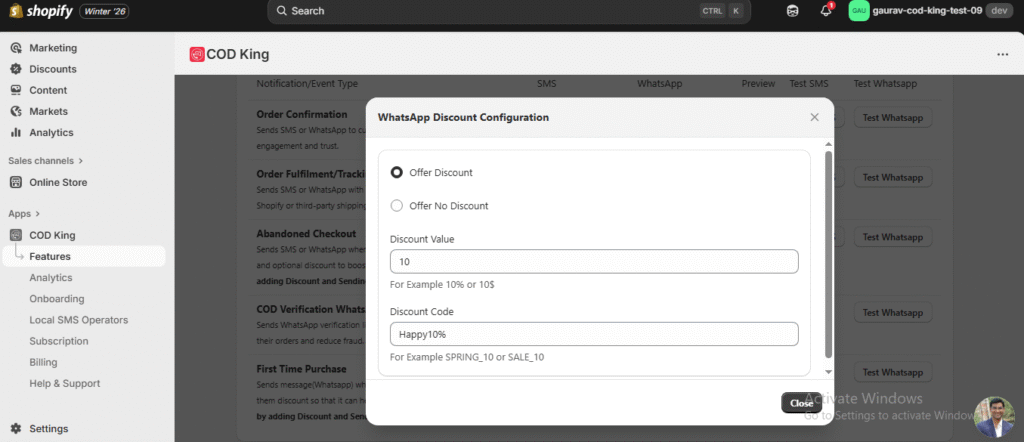Open the COD King three-dot menu

pos(1002,55)
